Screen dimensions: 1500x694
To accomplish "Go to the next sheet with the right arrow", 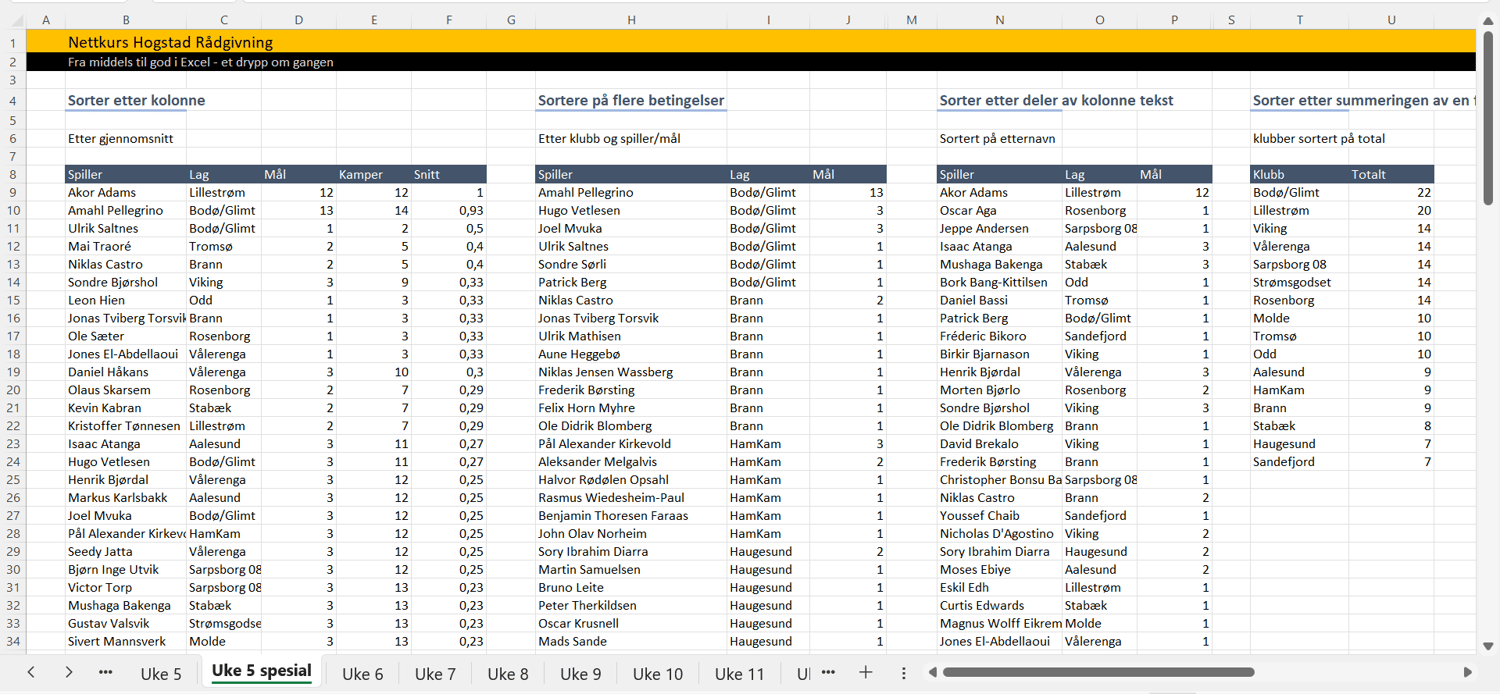I will [x=68, y=673].
